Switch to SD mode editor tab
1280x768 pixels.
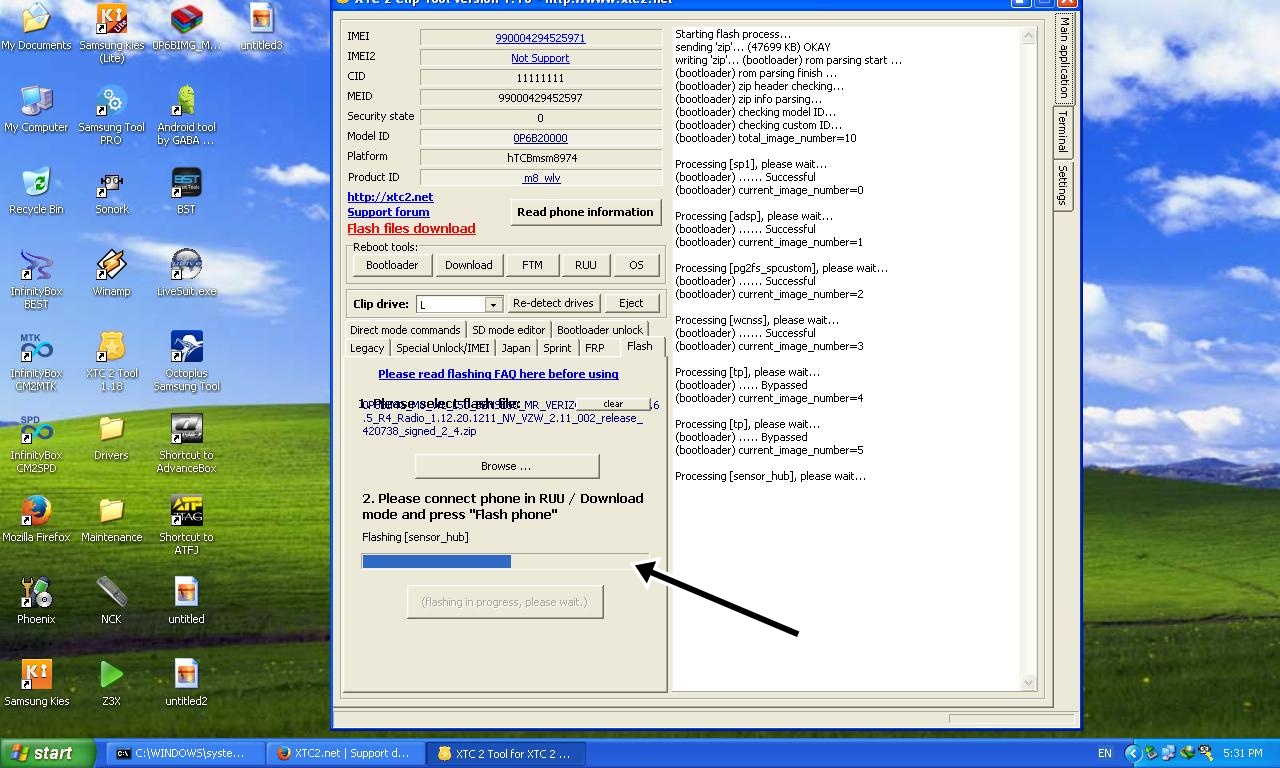pos(509,330)
